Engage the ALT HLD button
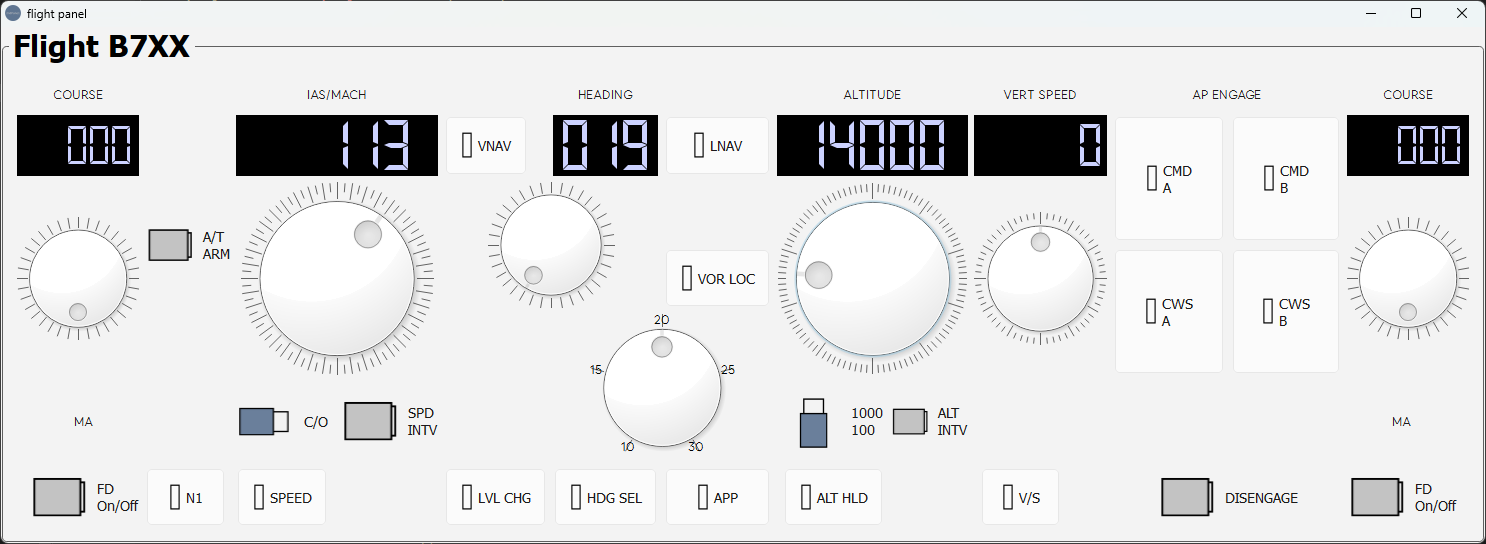This screenshot has height=544, width=1486. point(833,497)
